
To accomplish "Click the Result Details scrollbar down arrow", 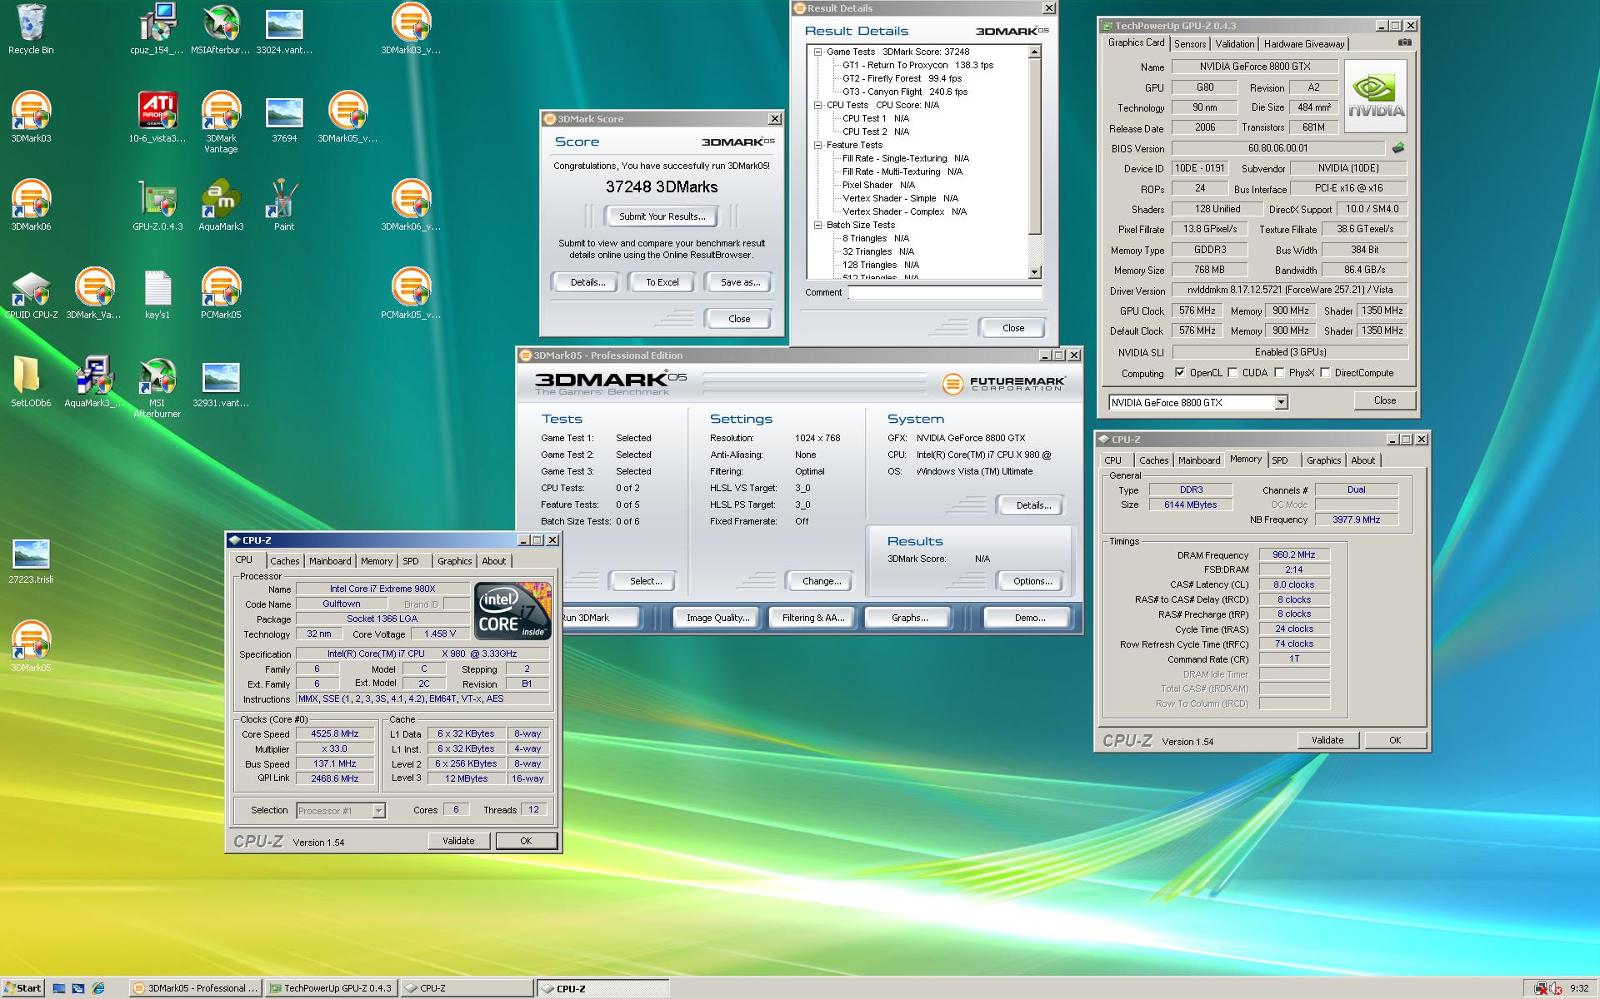I will (1035, 272).
